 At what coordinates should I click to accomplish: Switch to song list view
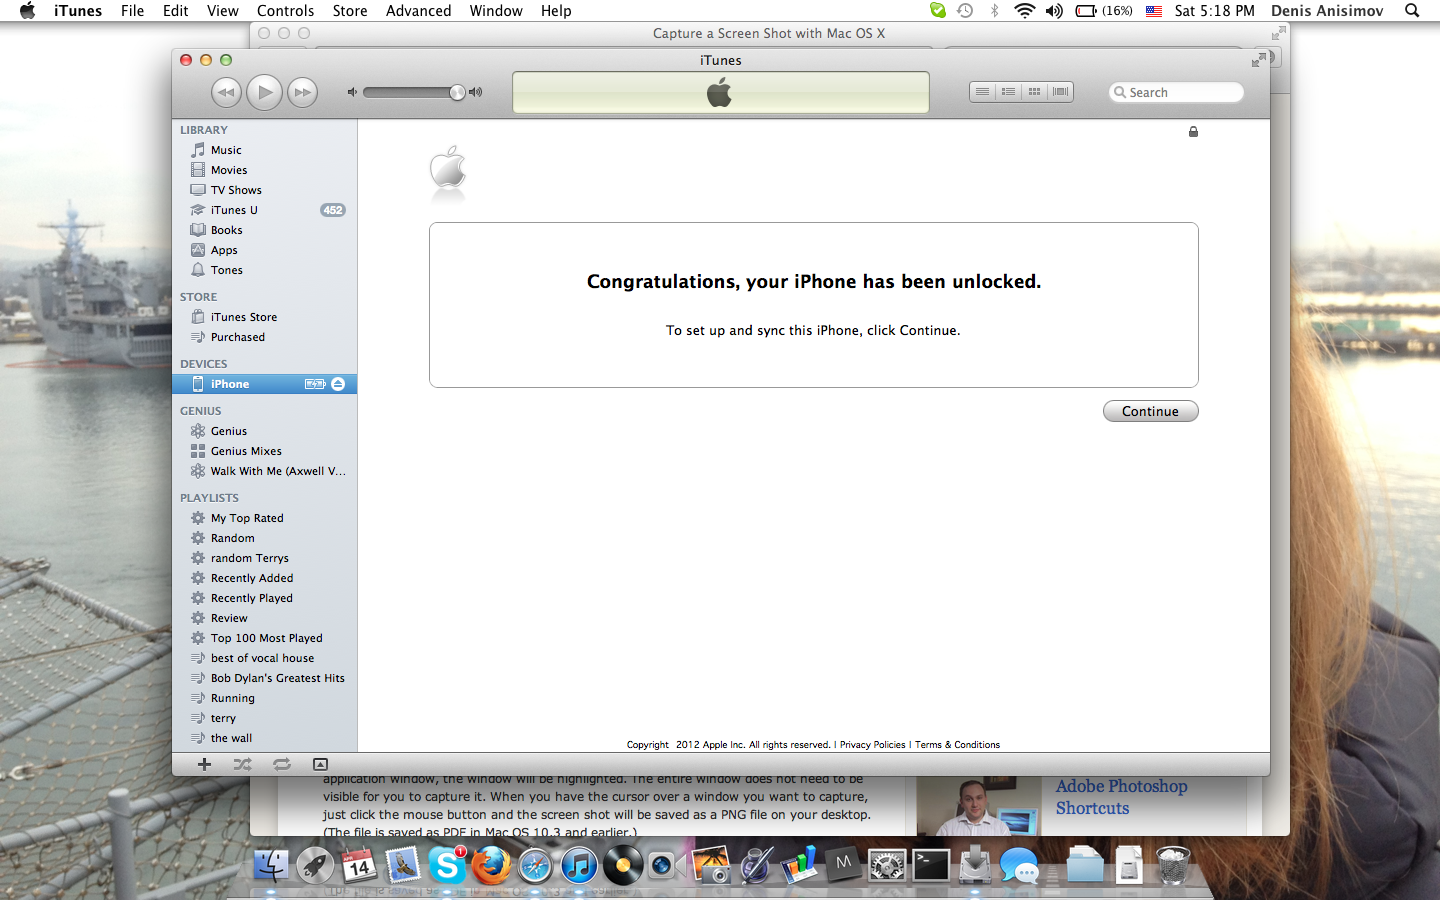click(982, 92)
